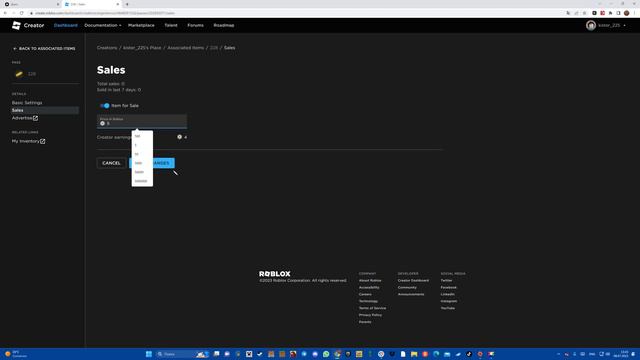This screenshot has height=360, width=640.
Task: Click the Price in Robux input field
Action: pos(142,121)
